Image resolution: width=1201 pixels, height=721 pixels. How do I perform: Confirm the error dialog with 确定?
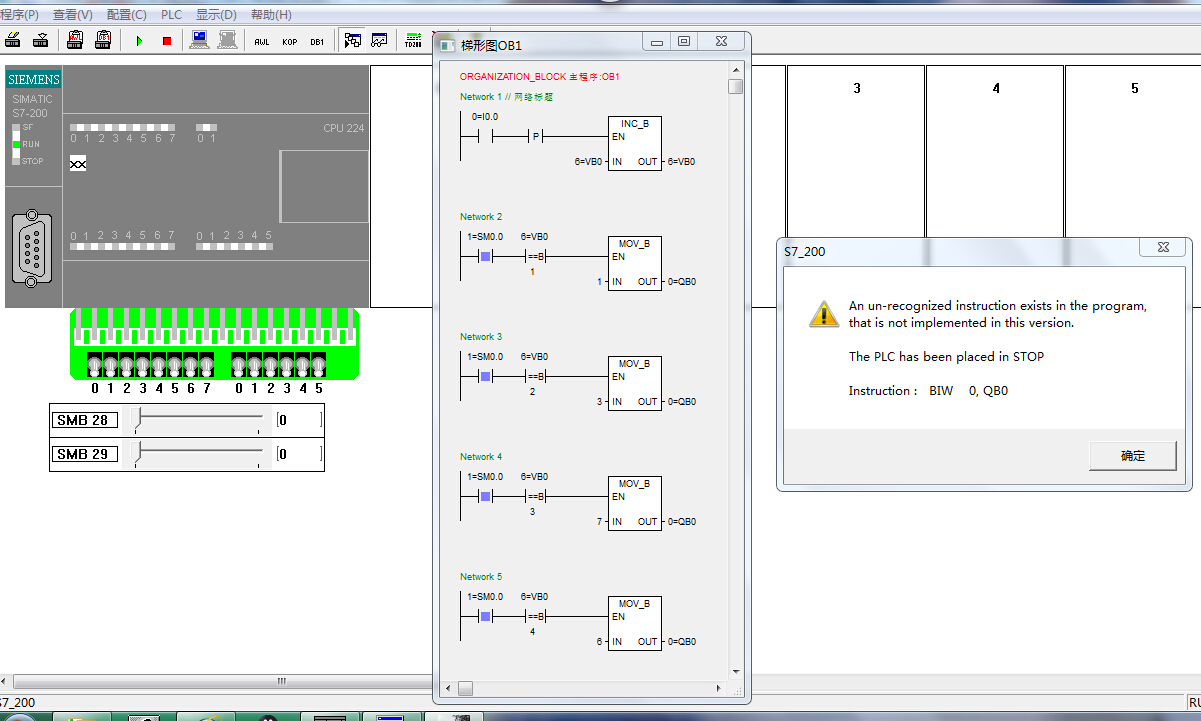1132,456
